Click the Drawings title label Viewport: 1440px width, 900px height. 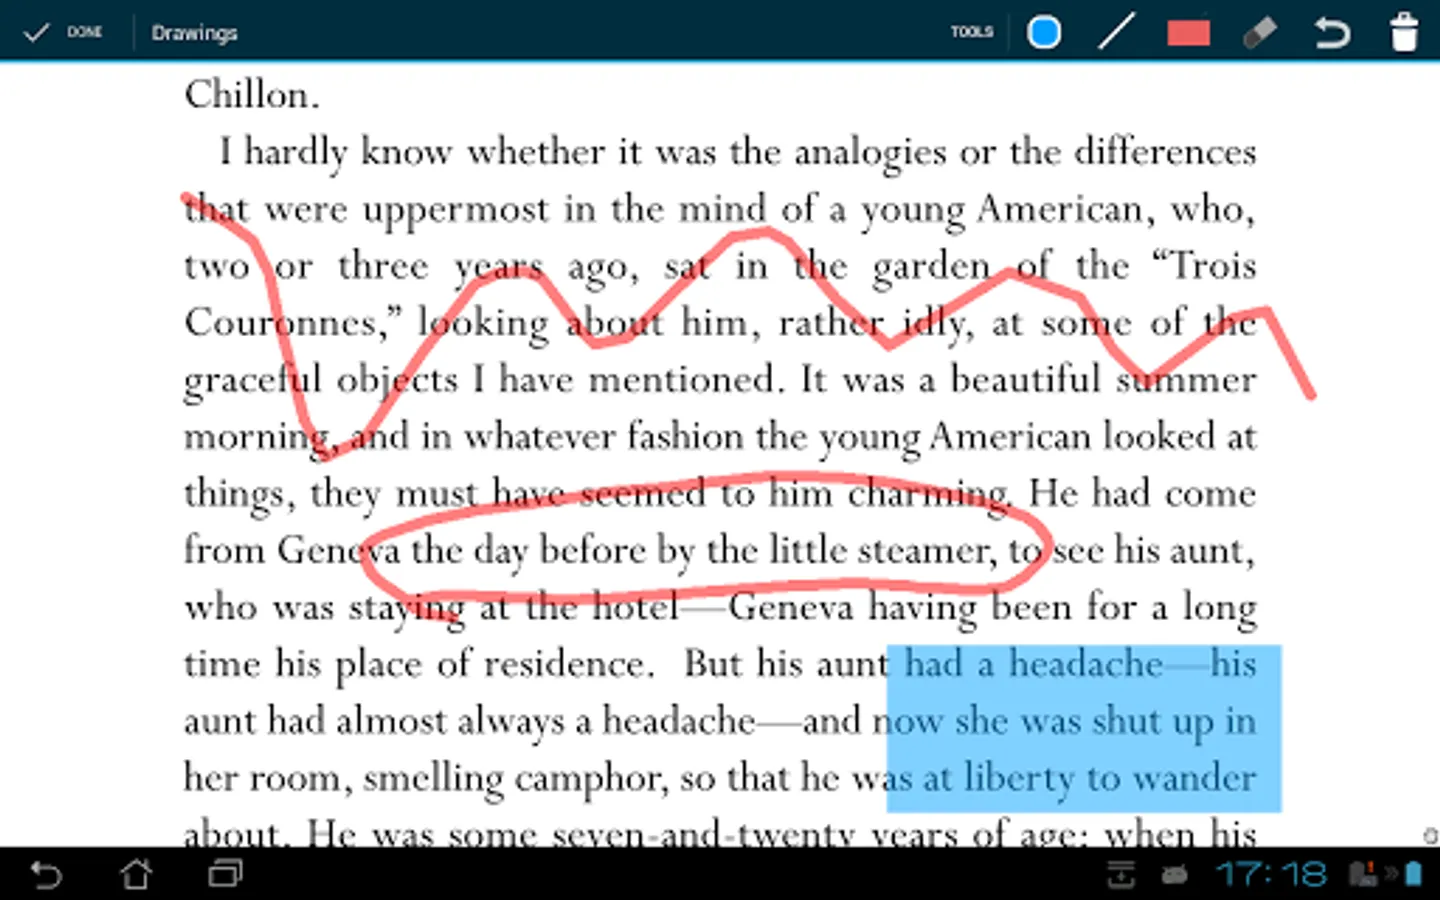coord(194,33)
